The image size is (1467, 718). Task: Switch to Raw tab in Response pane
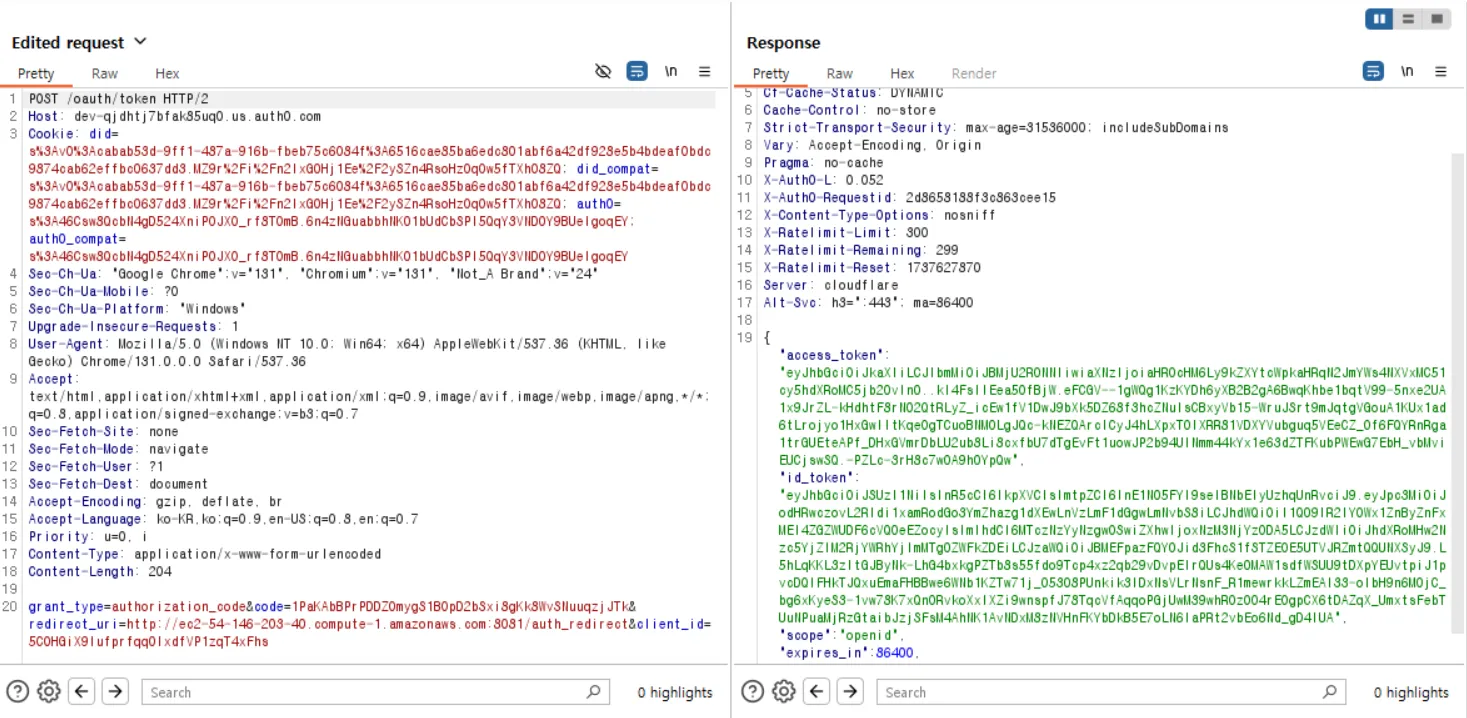tap(840, 73)
